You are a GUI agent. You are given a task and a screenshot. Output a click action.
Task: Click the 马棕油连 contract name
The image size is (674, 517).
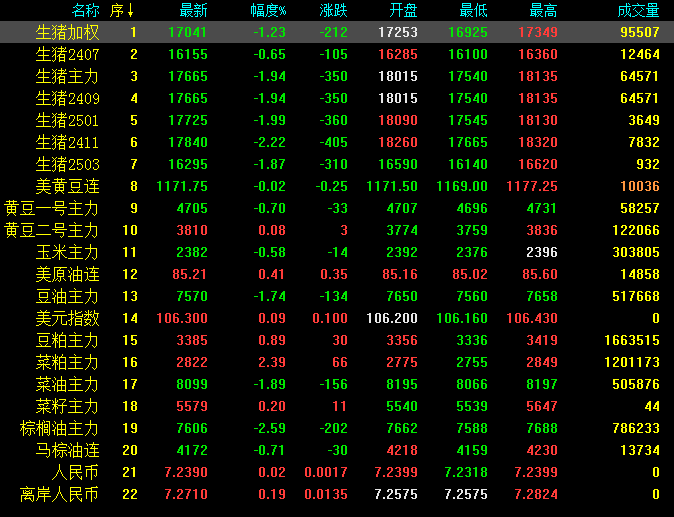(67, 450)
